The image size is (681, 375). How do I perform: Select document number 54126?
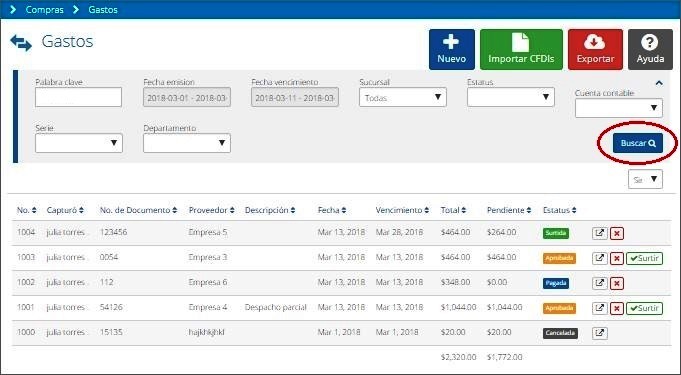[111, 307]
